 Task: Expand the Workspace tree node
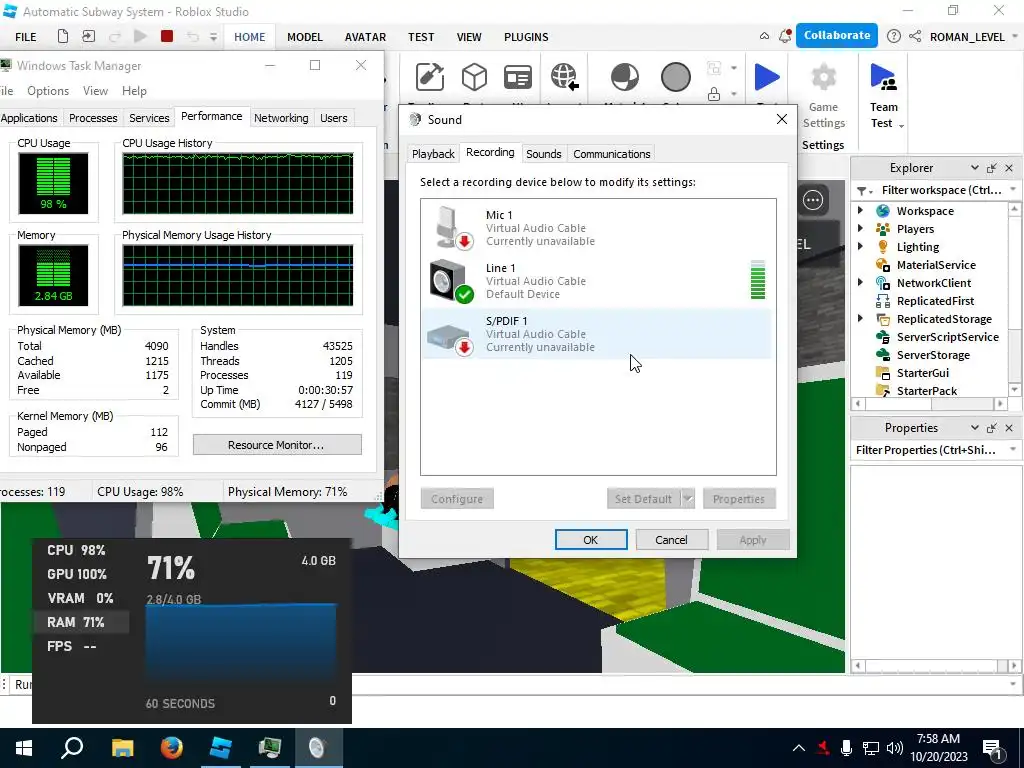861,210
